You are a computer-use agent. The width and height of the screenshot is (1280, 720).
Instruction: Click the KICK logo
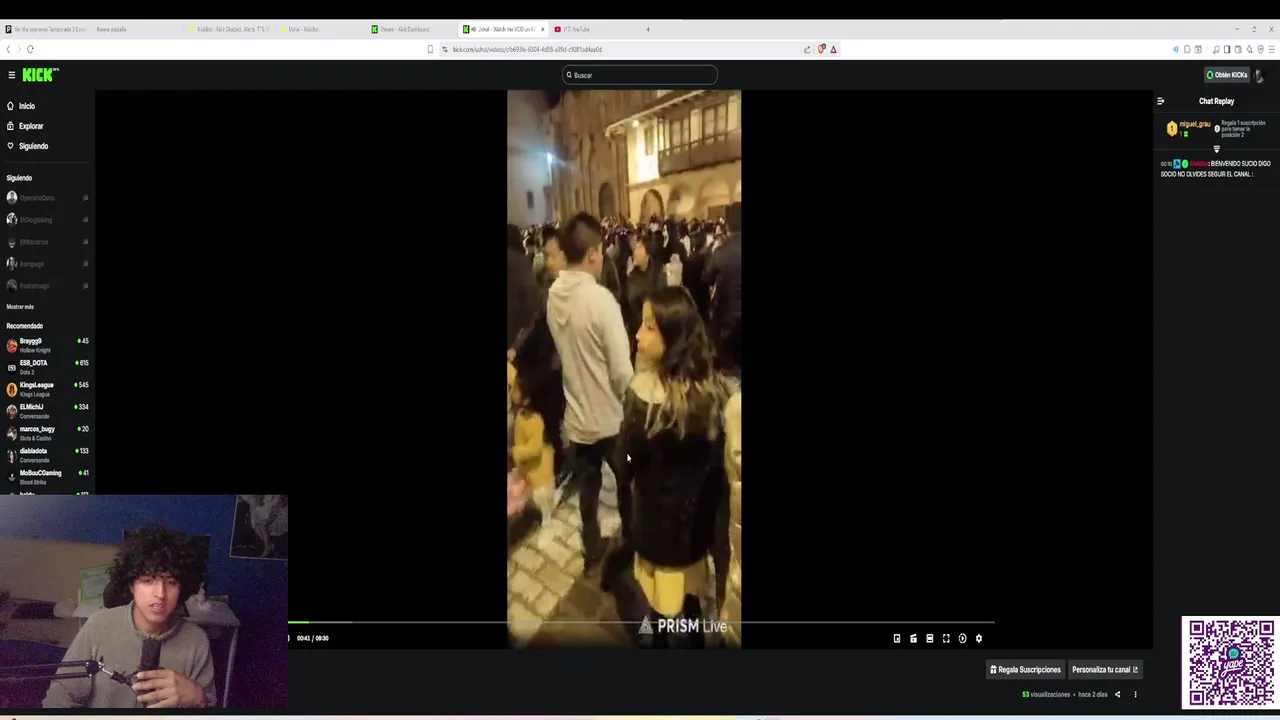[40, 75]
